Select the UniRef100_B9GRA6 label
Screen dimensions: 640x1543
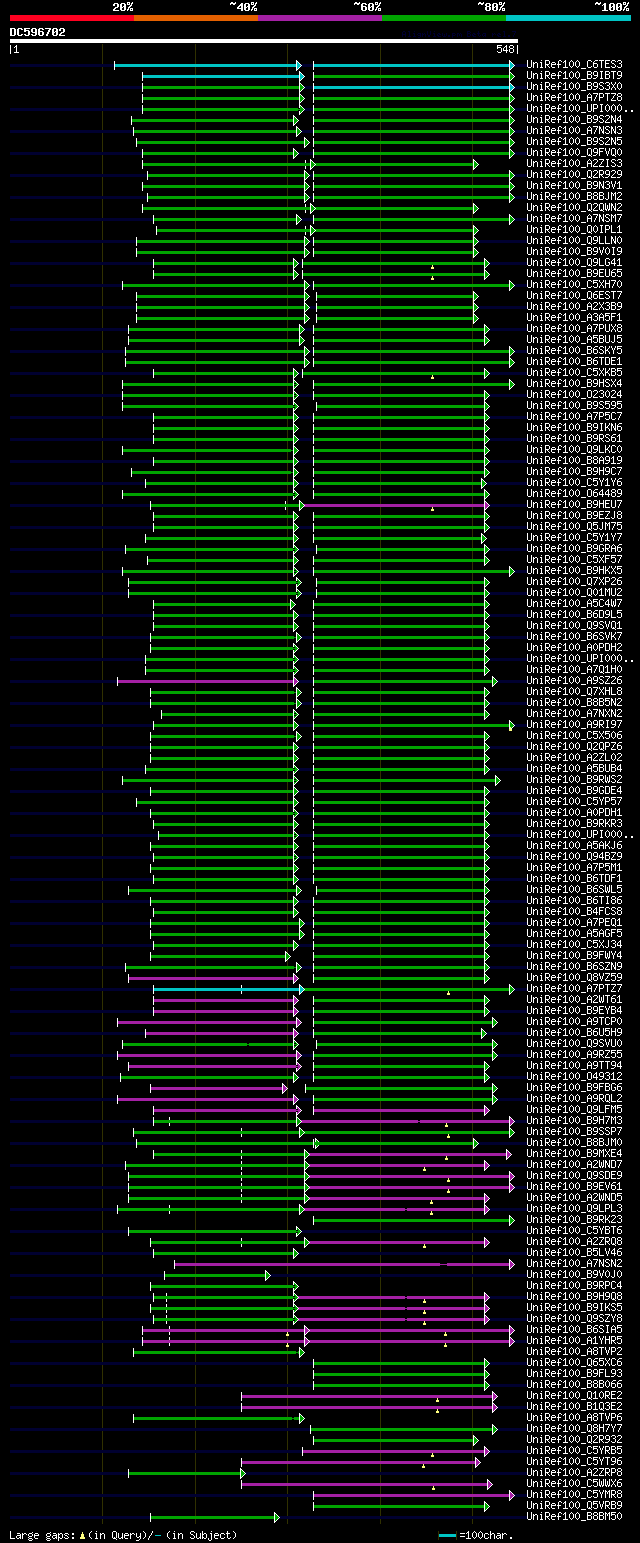pos(574,549)
